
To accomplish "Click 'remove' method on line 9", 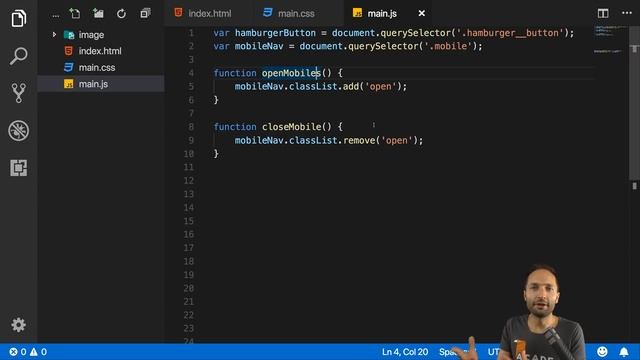I will (359, 140).
